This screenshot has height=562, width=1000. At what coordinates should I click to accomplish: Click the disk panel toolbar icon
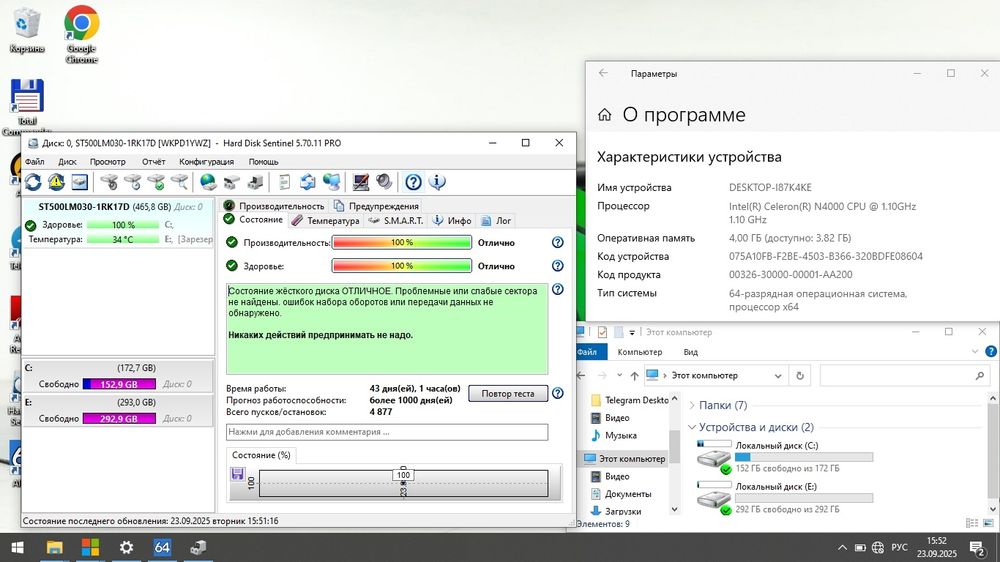[79, 182]
